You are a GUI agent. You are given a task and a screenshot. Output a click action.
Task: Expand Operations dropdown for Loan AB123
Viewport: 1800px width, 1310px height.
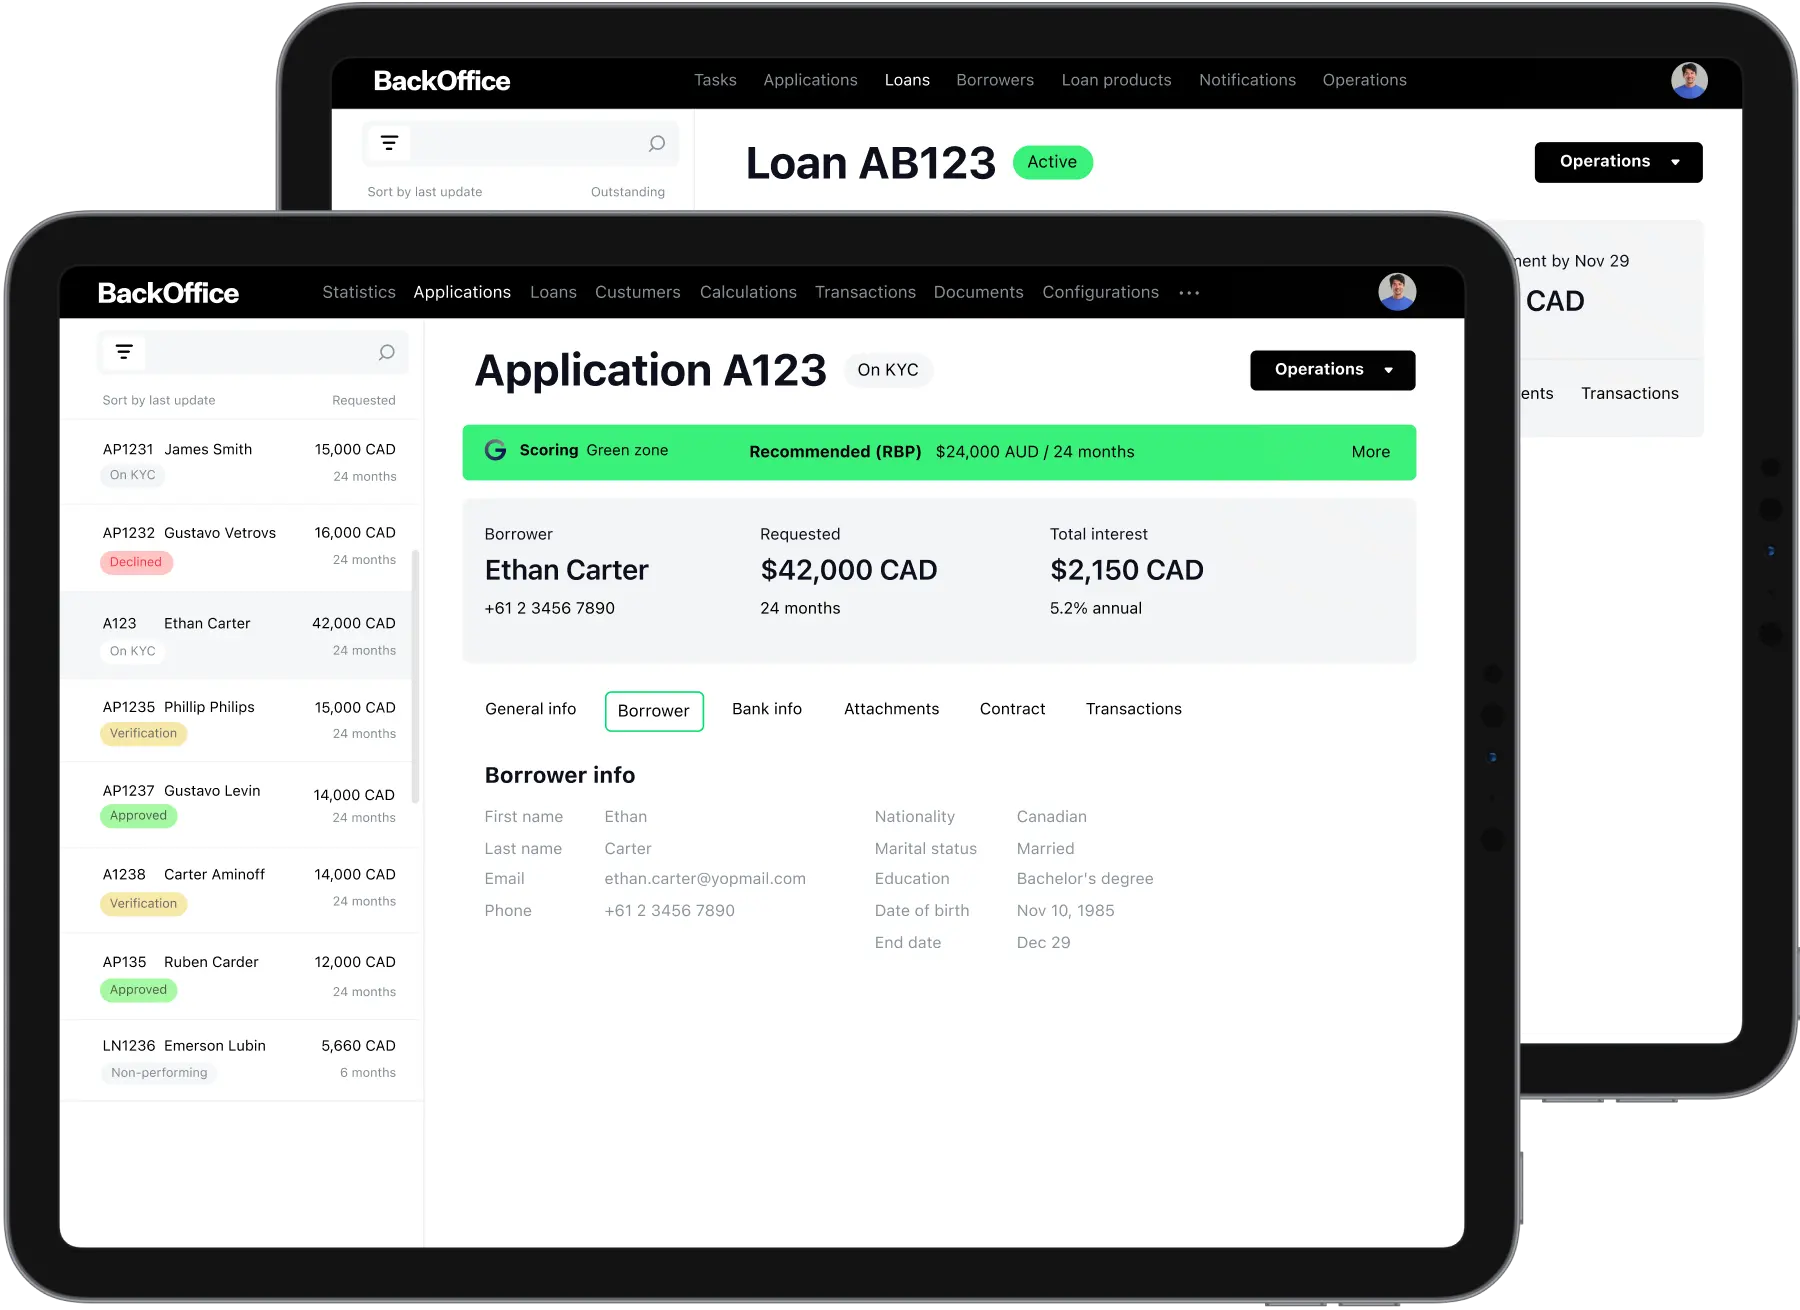click(1617, 162)
